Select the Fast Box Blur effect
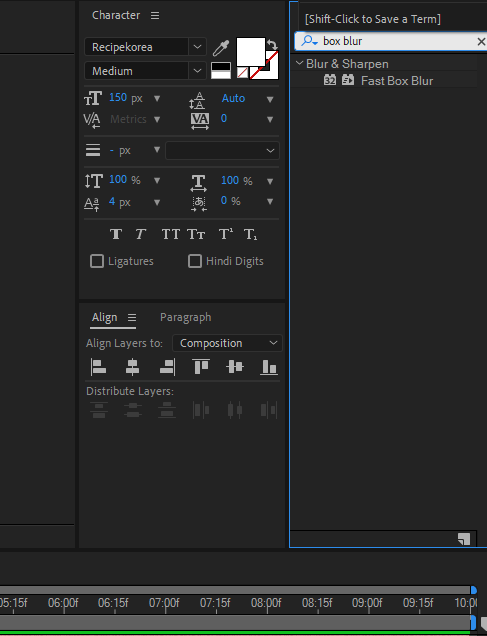Screen dimensions: 487x636 397,81
